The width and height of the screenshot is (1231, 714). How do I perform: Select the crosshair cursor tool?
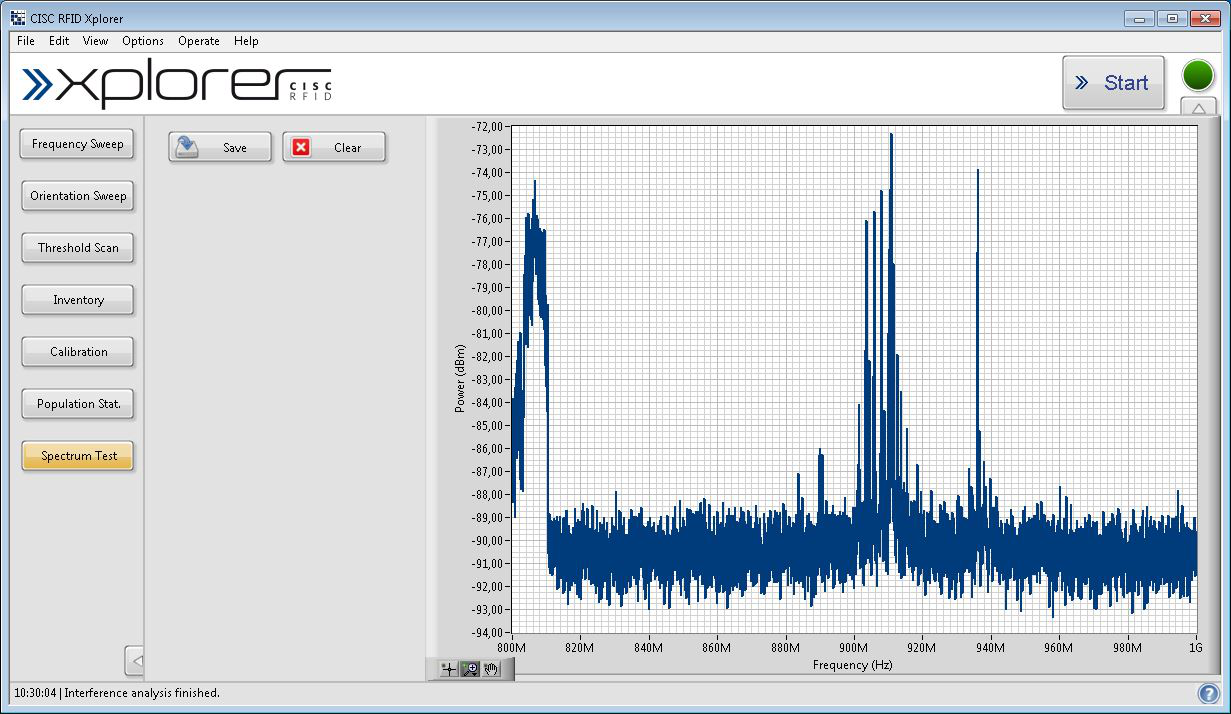(449, 670)
